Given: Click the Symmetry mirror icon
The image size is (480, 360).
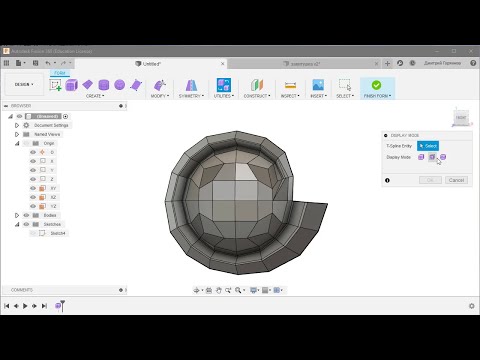Looking at the screenshot, I should coord(191,85).
